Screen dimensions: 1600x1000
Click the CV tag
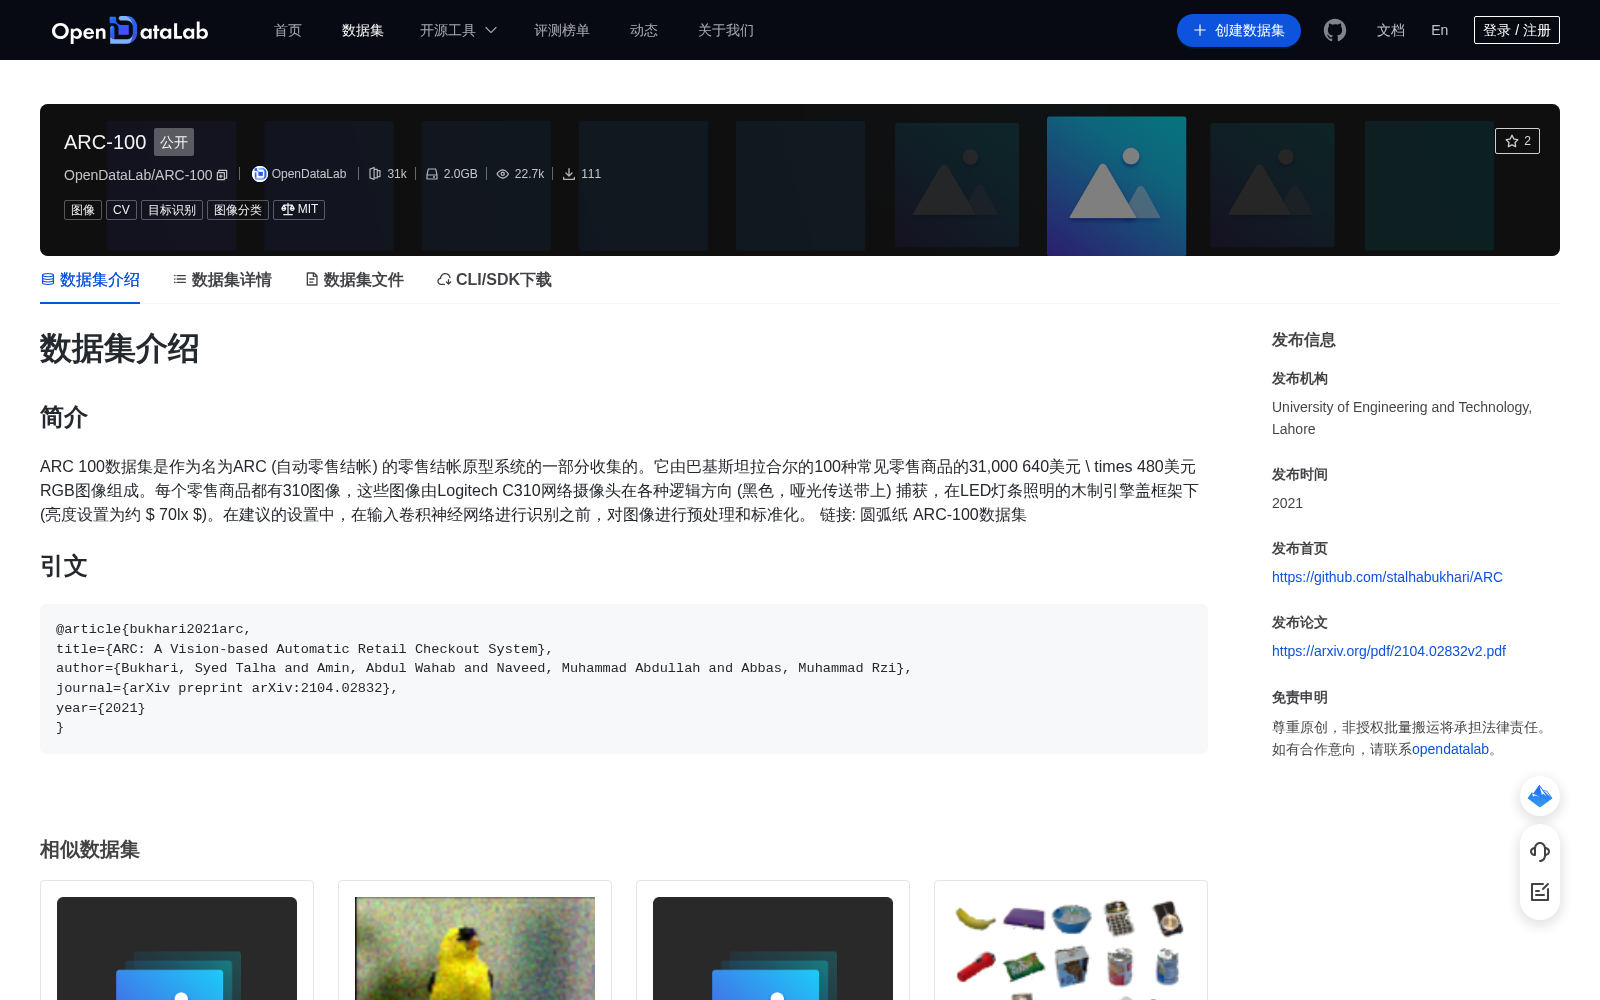121,210
